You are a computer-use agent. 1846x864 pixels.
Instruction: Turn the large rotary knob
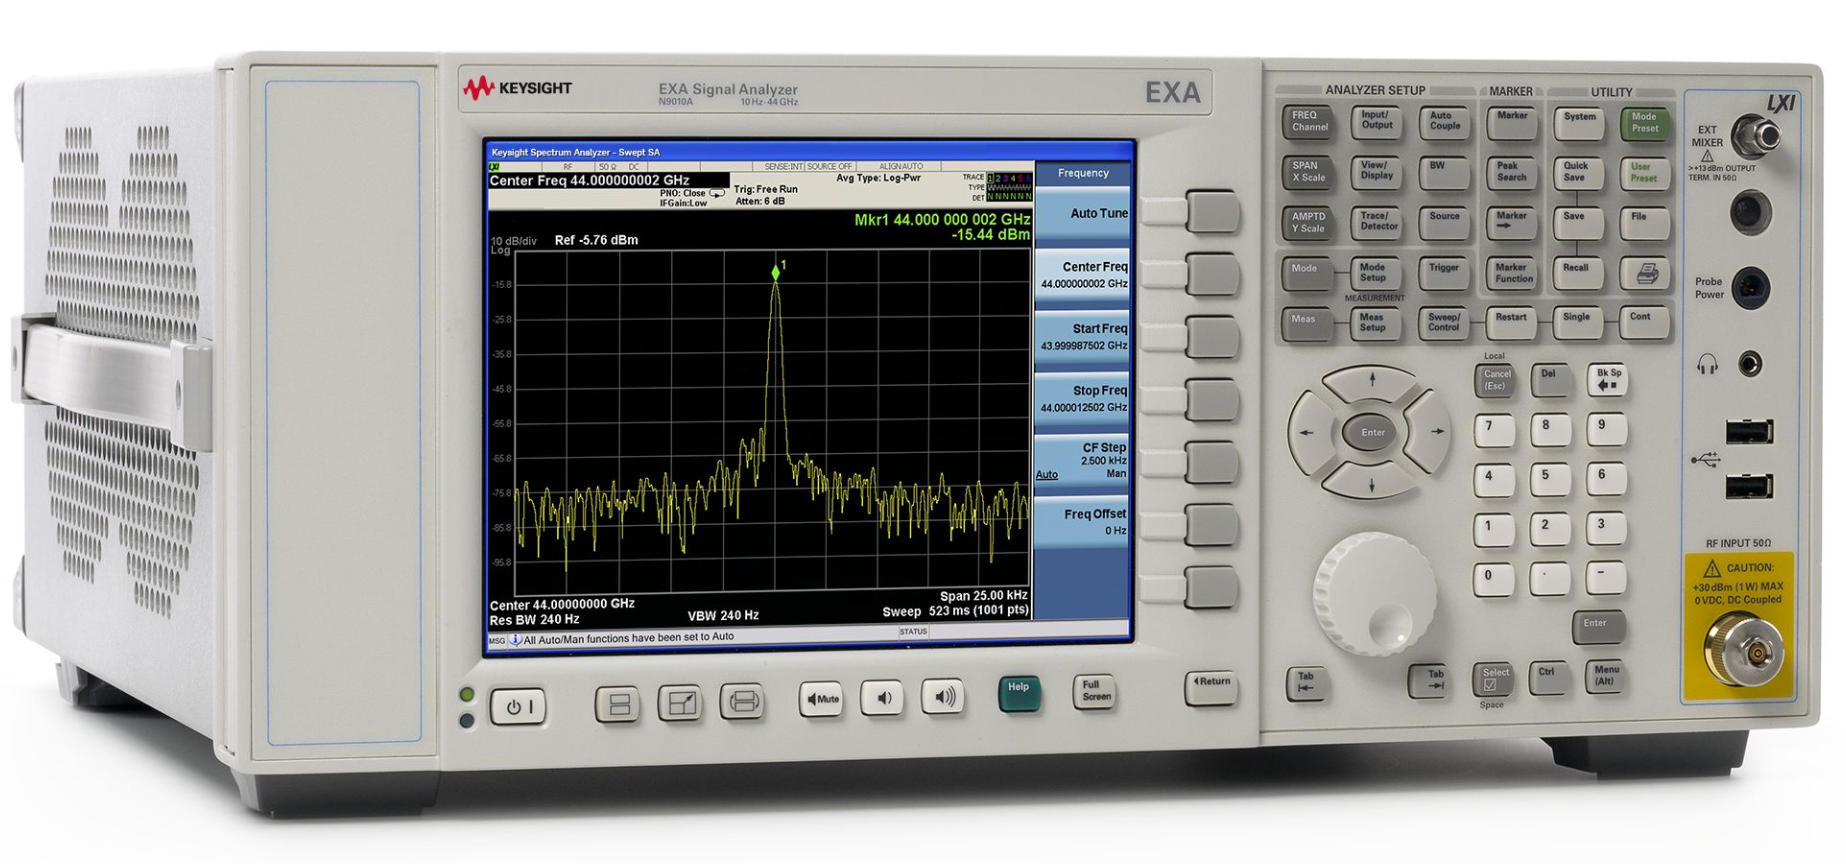(x=1374, y=594)
